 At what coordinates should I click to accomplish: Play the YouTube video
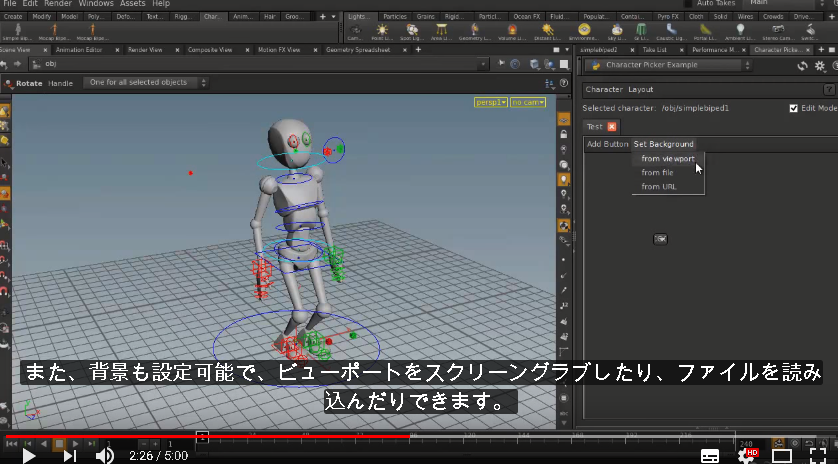28,456
